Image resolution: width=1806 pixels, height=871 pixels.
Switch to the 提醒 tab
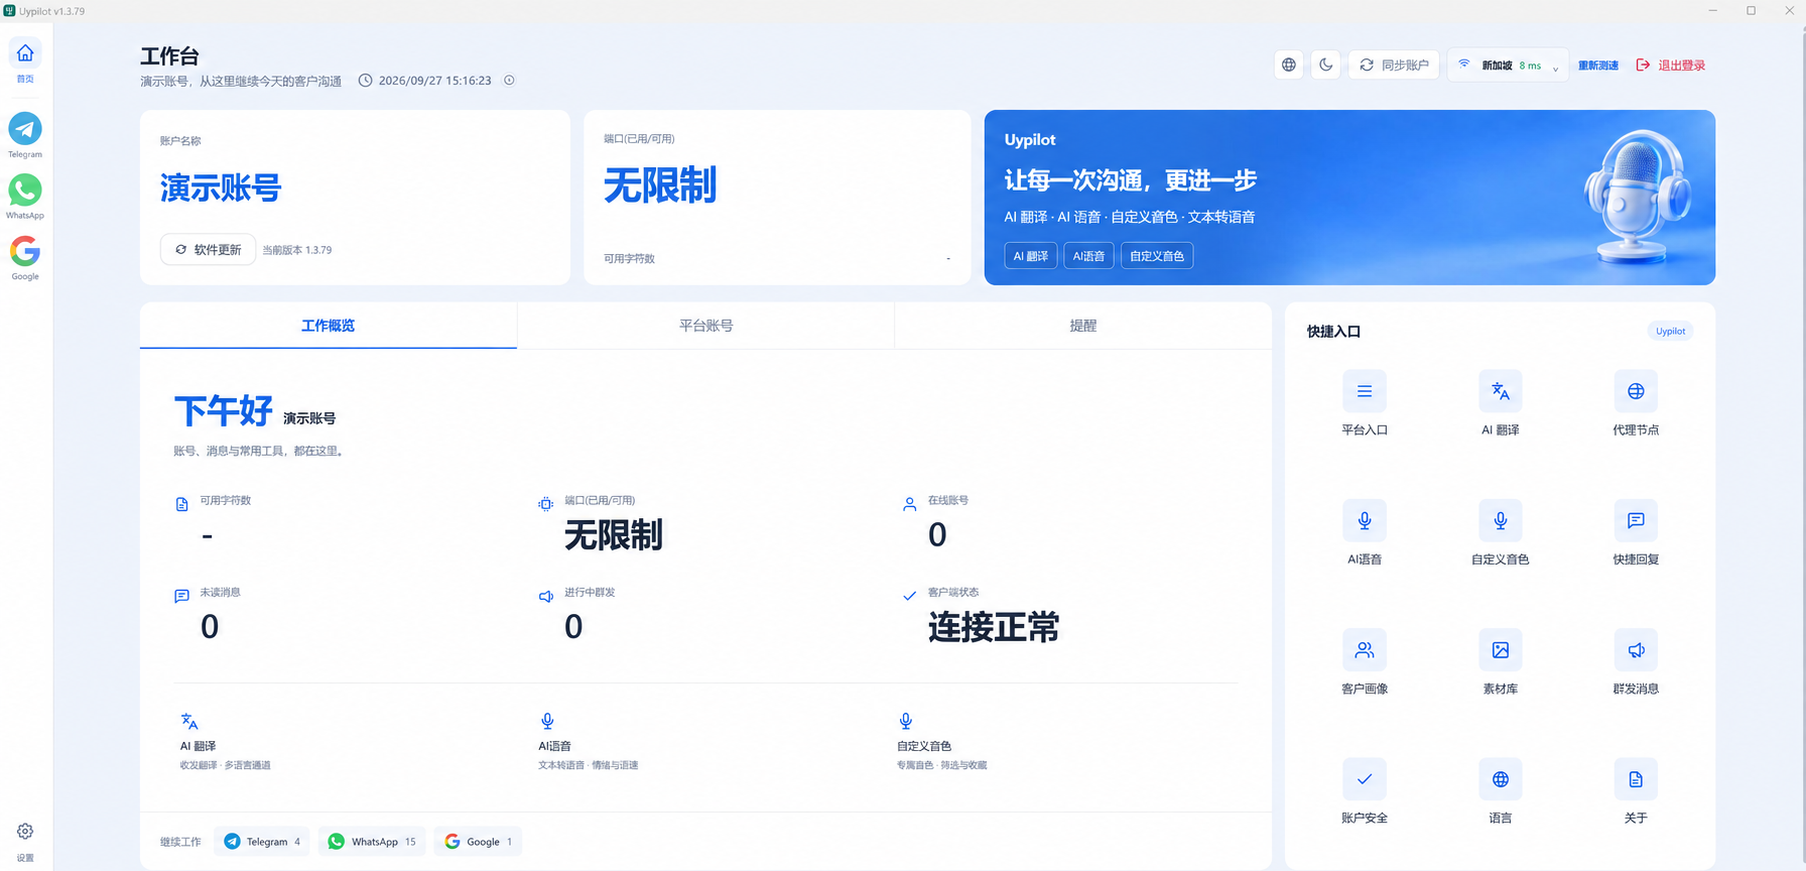coord(1083,326)
